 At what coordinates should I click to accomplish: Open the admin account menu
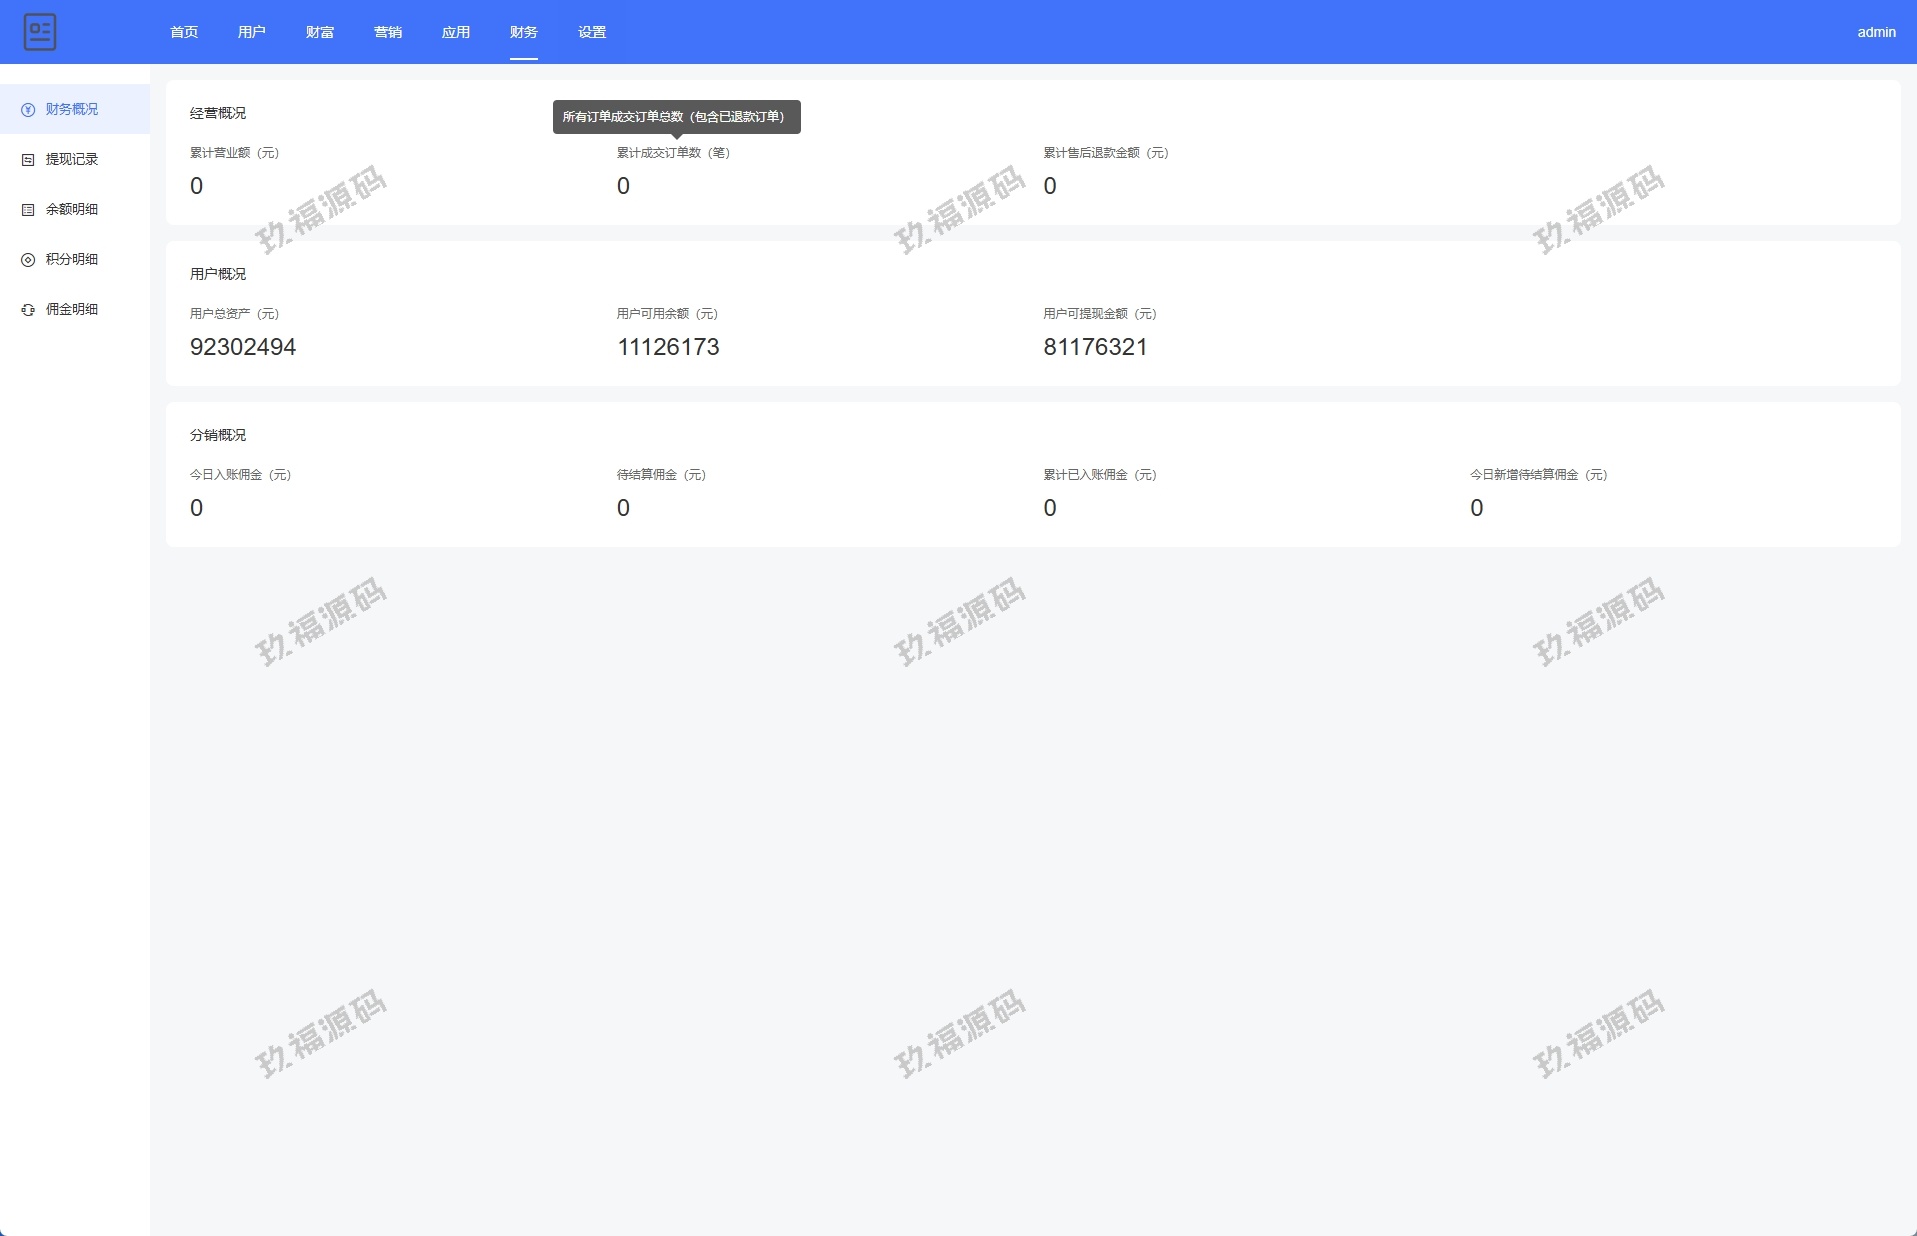coord(1876,32)
